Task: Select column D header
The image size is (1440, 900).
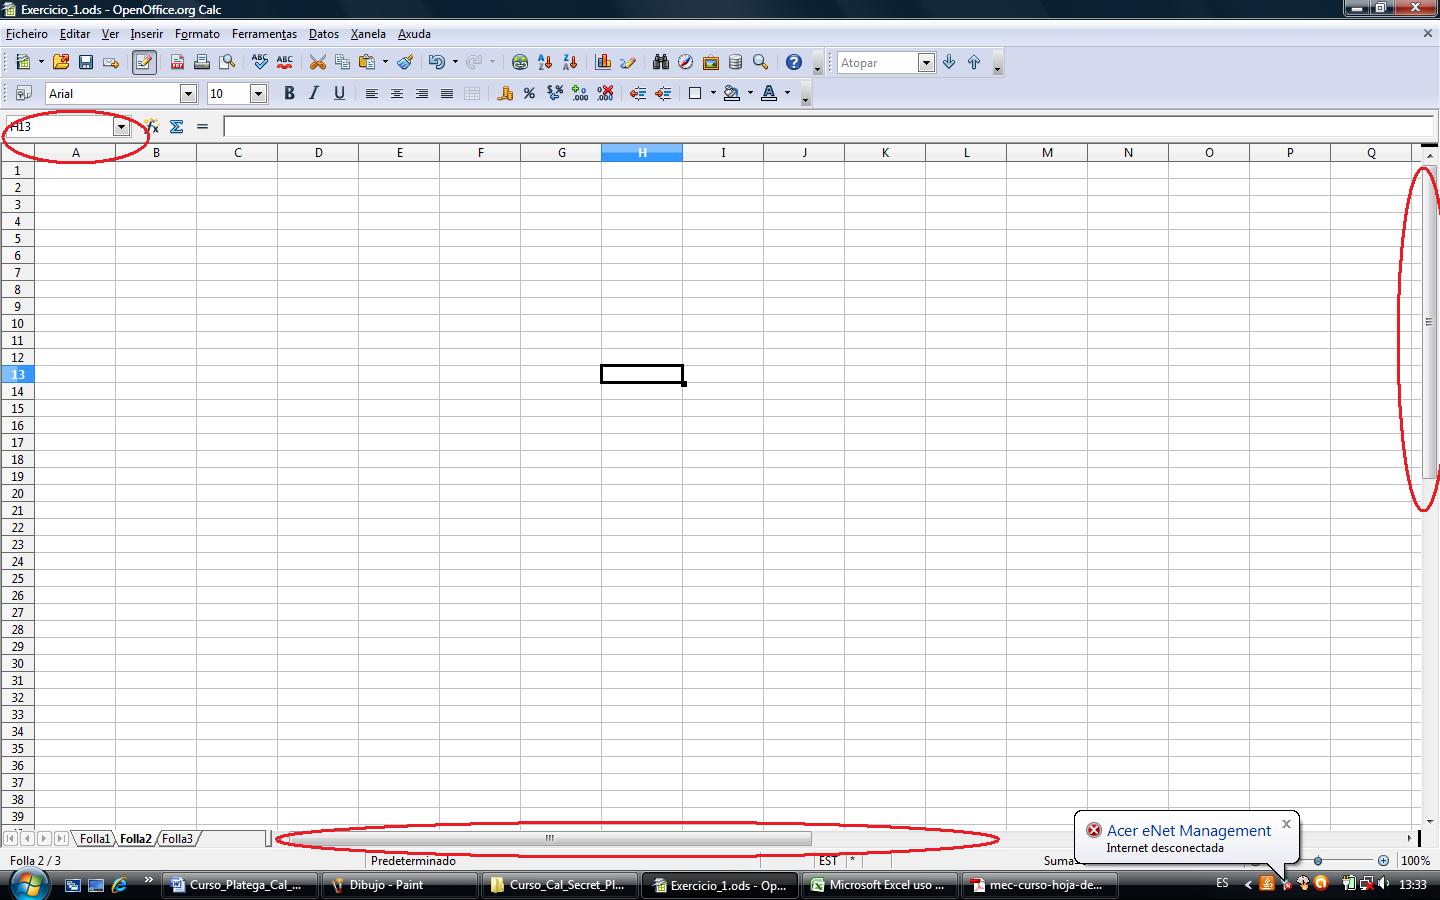Action: [x=318, y=153]
